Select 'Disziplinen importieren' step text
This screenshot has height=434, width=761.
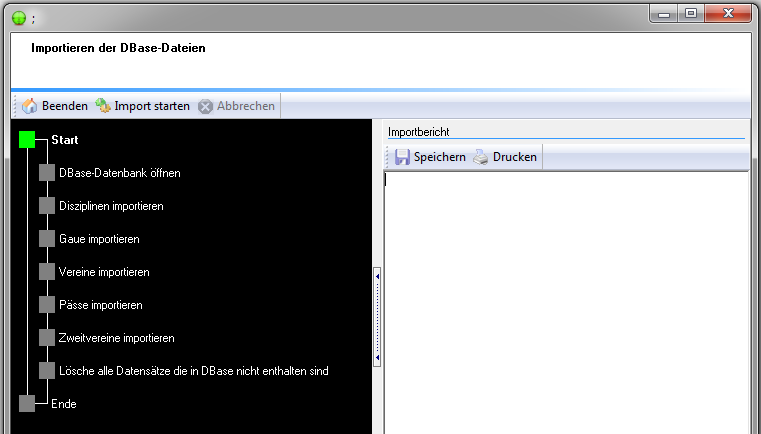(x=111, y=206)
